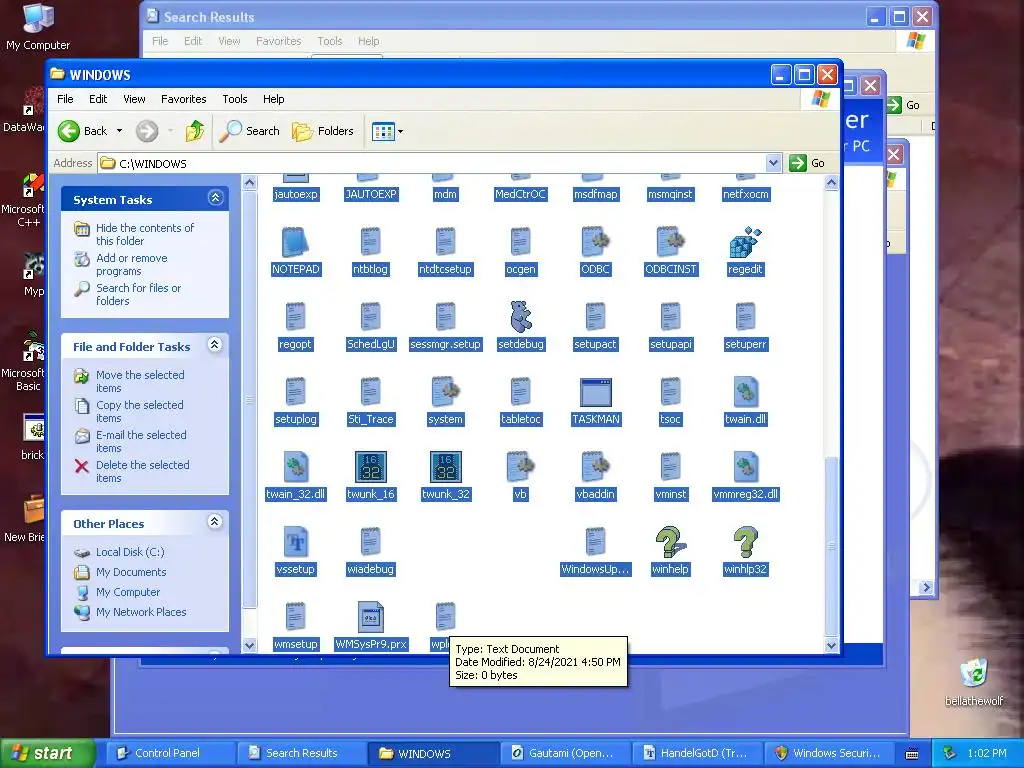Image resolution: width=1024 pixels, height=768 pixels.
Task: Open the Edit menu in WINDOWS window
Action: [98, 99]
